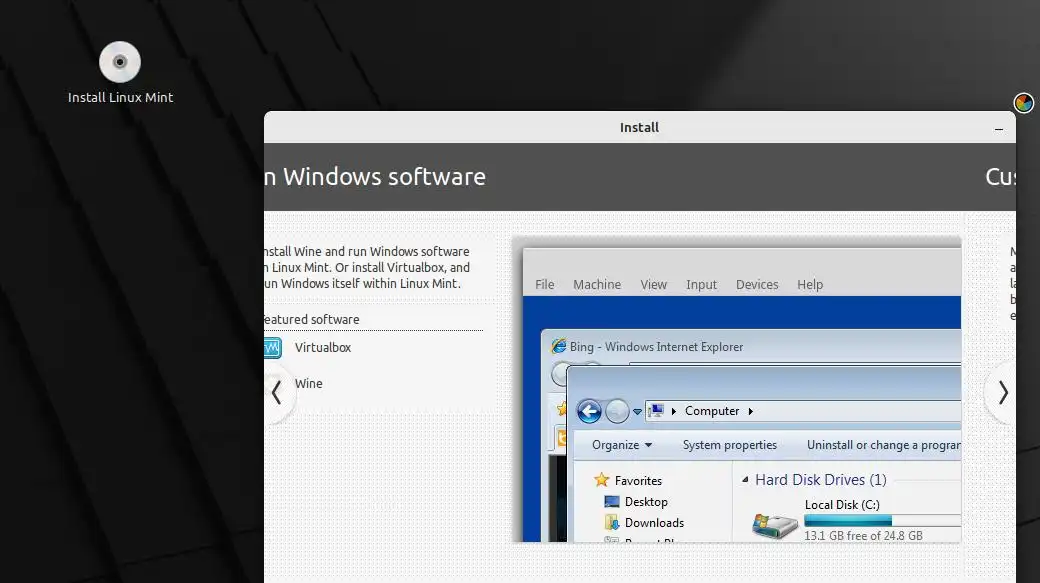Click the Featured software heading
The image size is (1040, 583).
tap(312, 320)
